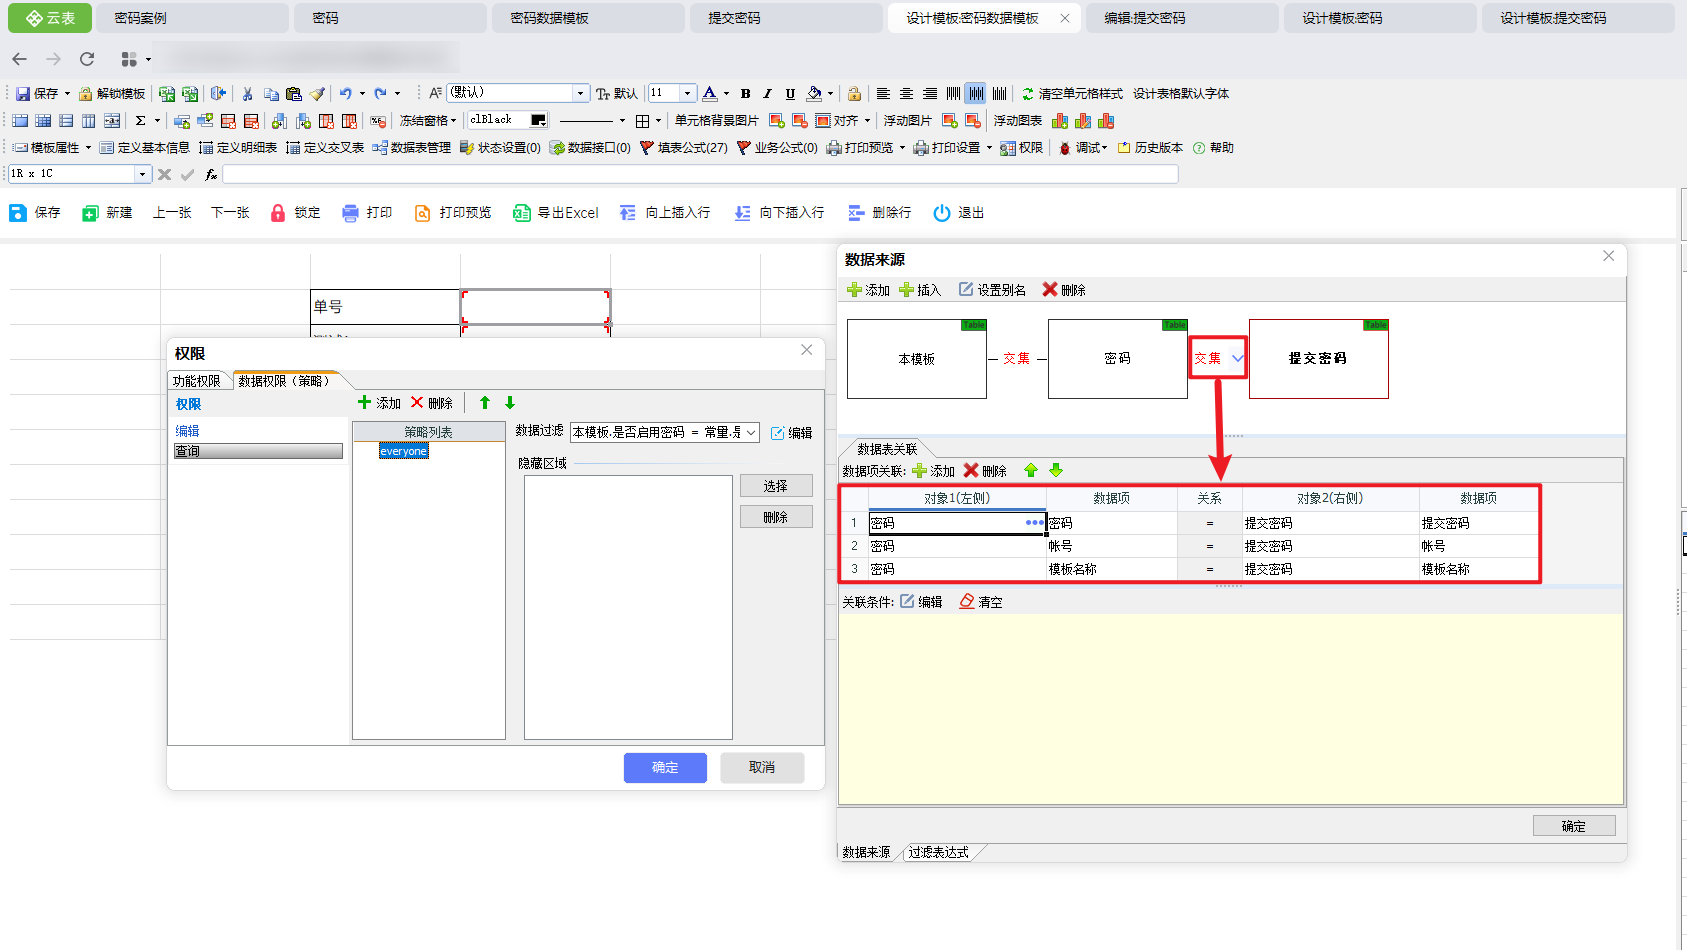Open 定义交叉表 cross table definition
The image size is (1687, 950).
325,148
